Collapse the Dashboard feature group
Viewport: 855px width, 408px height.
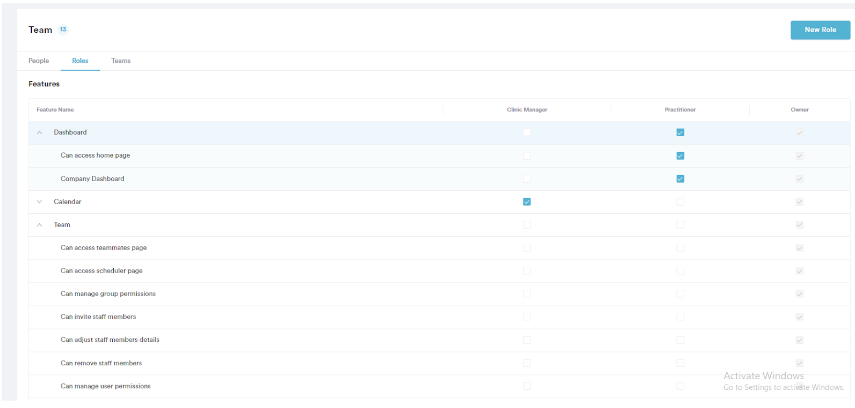pyautogui.click(x=40, y=133)
